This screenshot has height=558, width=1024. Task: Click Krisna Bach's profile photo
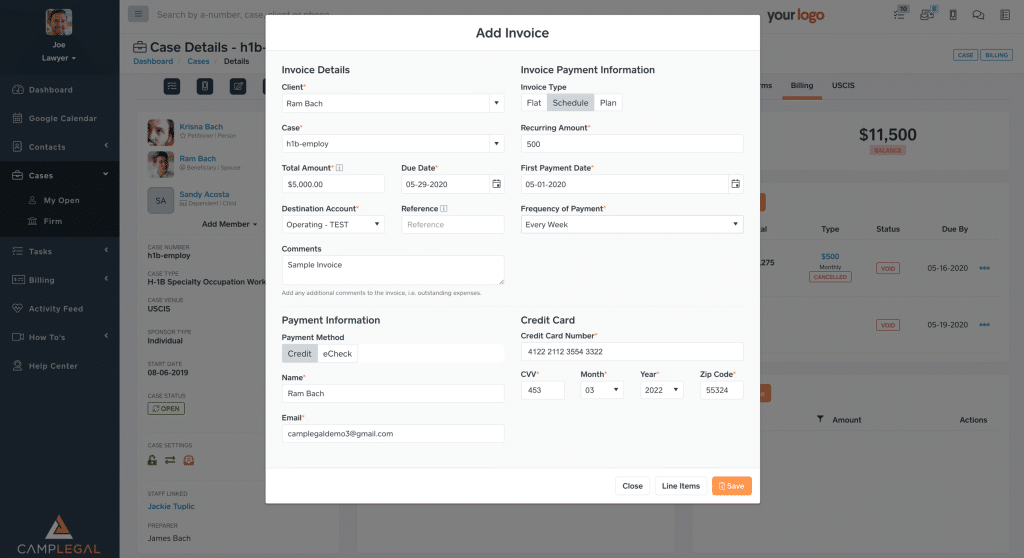[x=161, y=132]
